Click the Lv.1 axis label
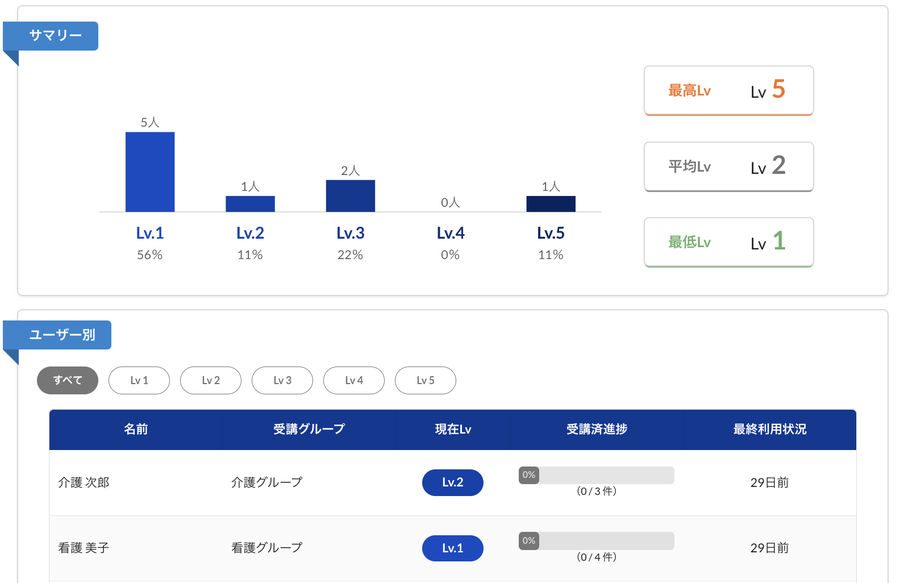The width and height of the screenshot is (900, 583). click(150, 233)
